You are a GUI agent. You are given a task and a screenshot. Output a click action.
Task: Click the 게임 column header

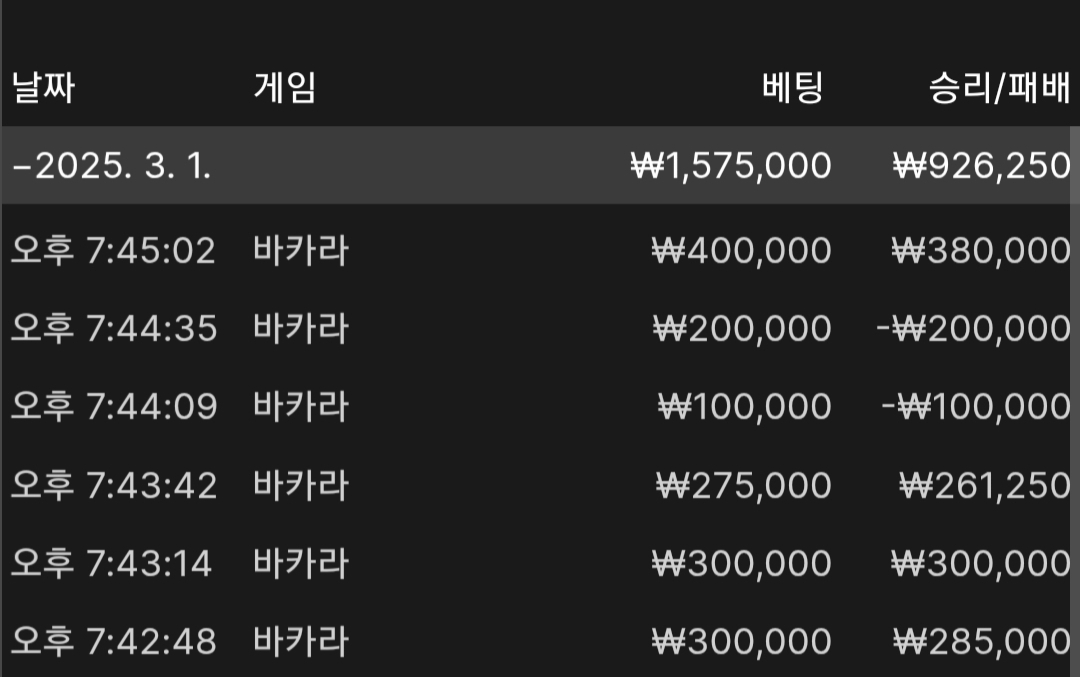(x=284, y=87)
